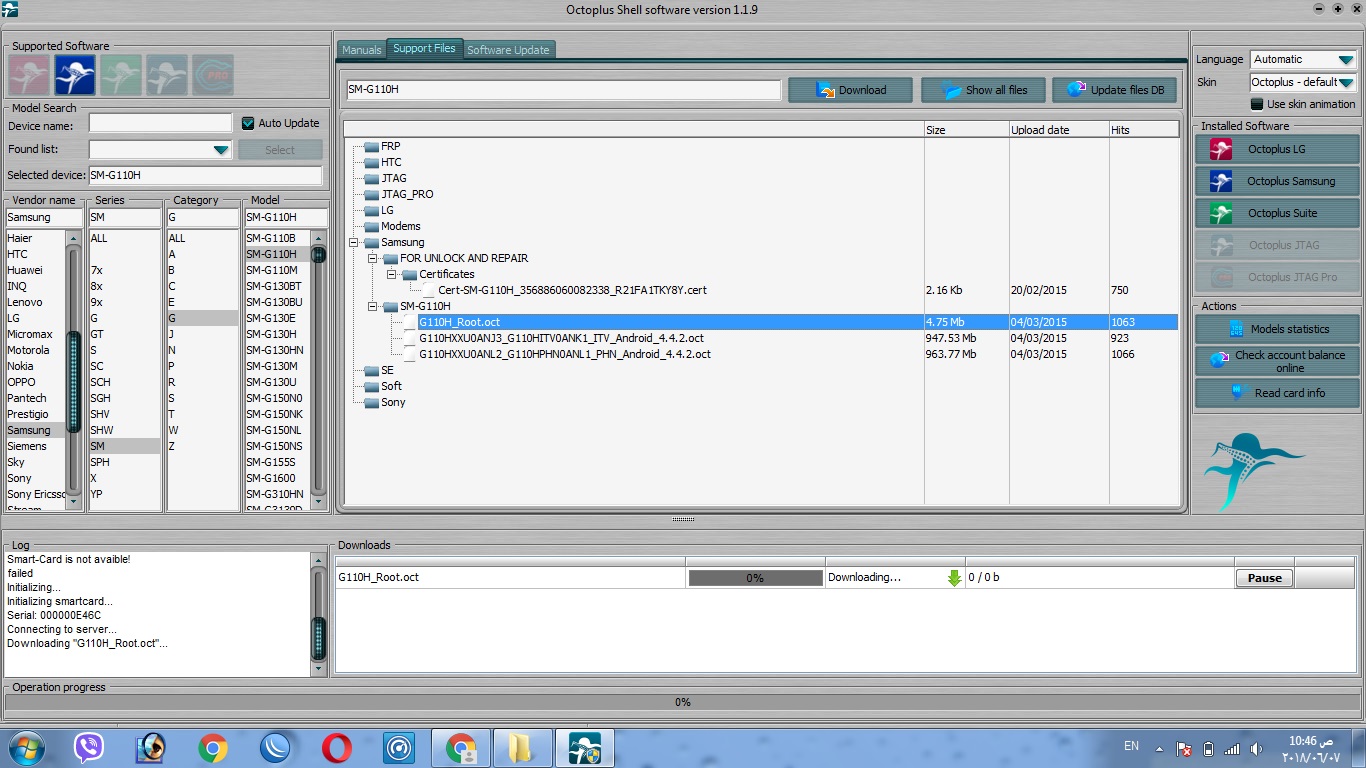The image size is (1366, 768).
Task: Switch to the Manuals tab
Action: [362, 50]
